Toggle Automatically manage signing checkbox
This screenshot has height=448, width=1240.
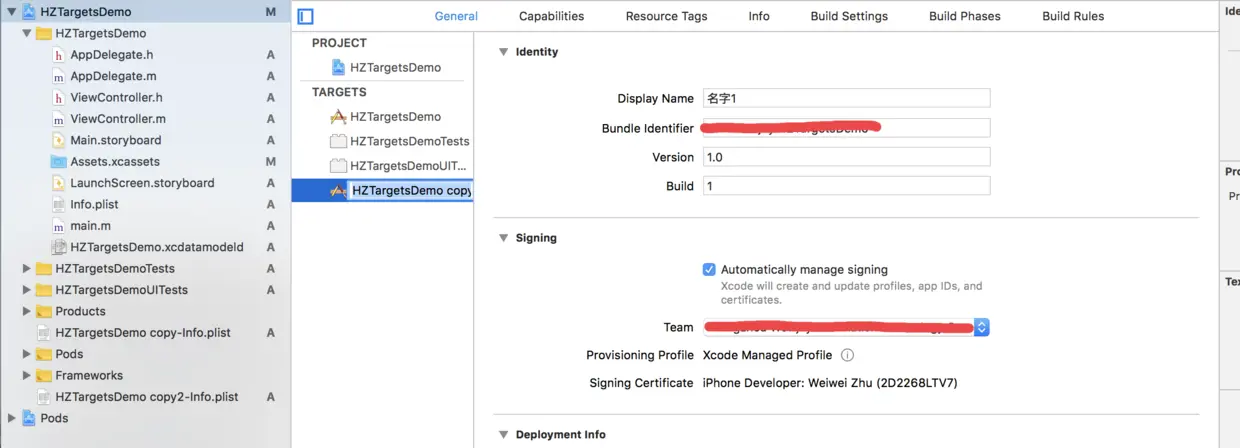click(x=709, y=270)
